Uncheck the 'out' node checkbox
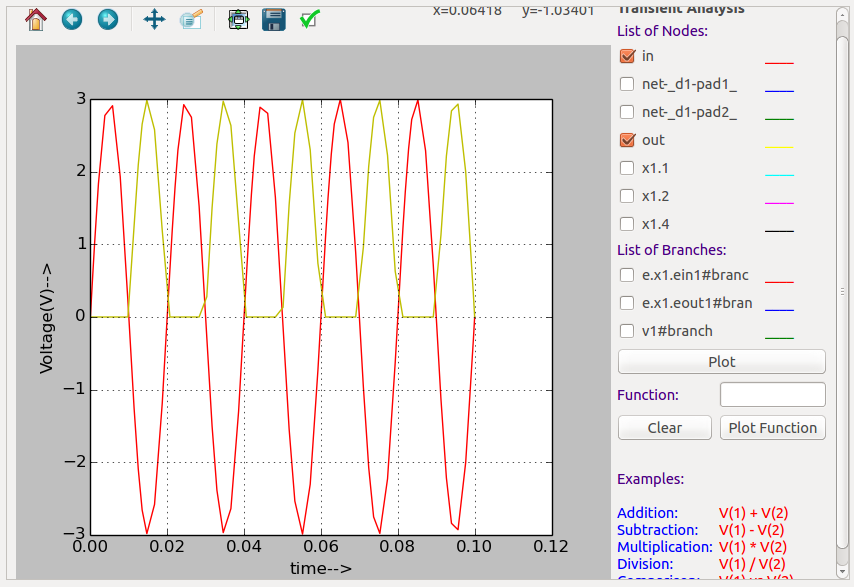 click(x=627, y=139)
